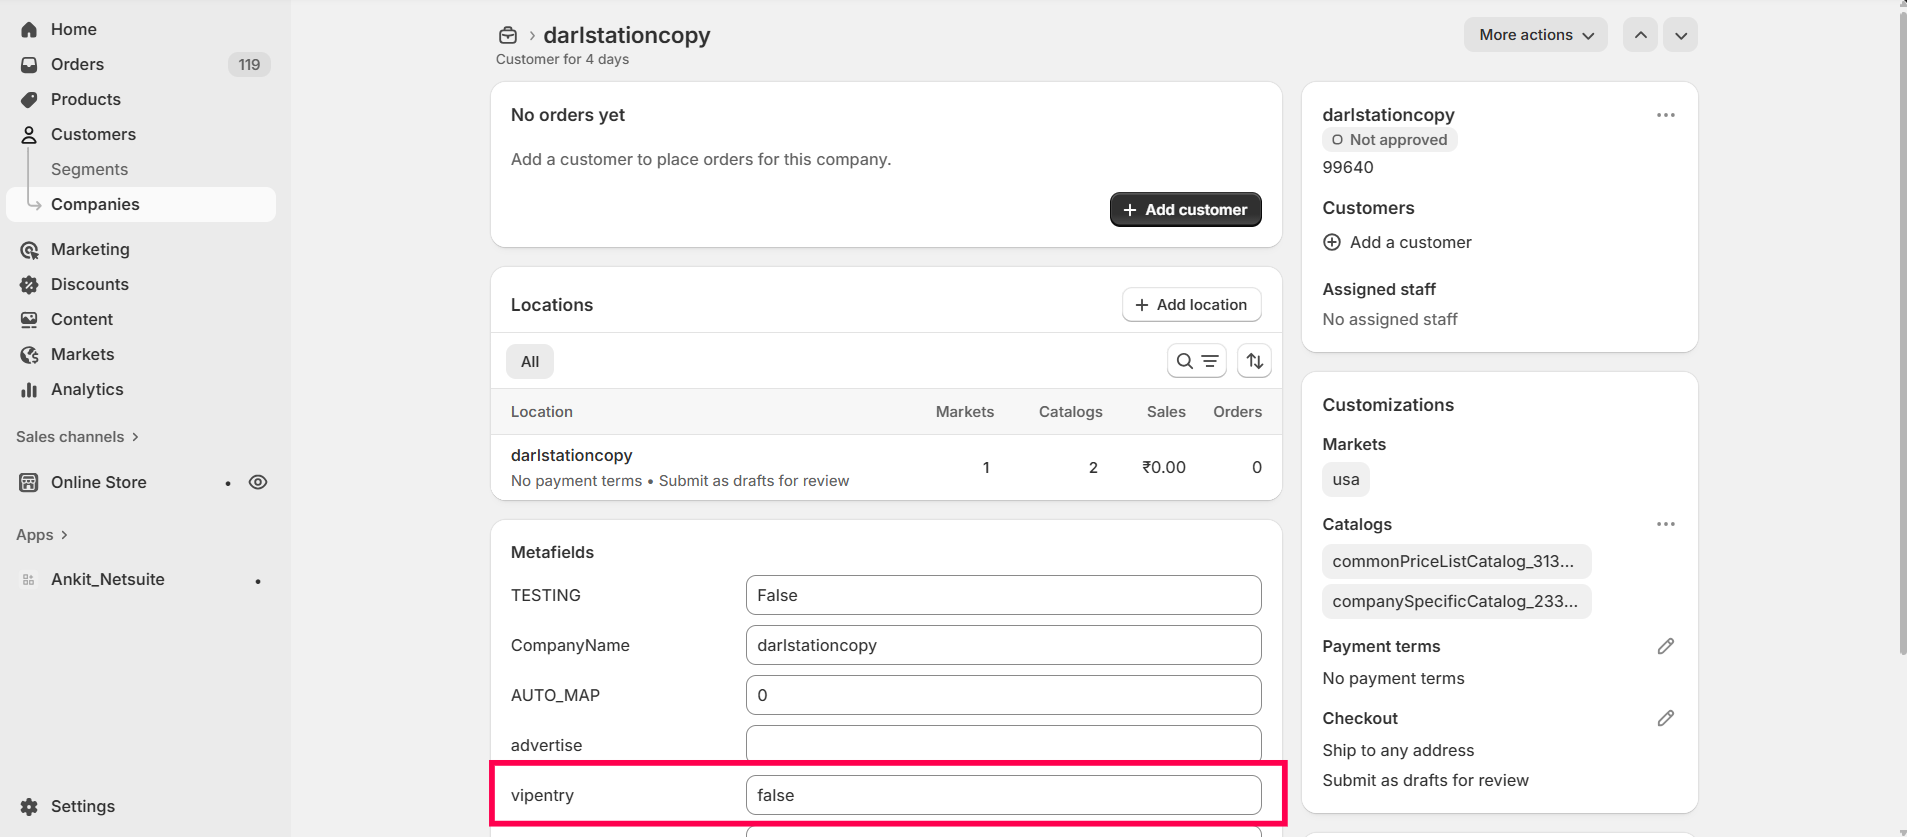1907x837 pixels.
Task: Expand the Apps section
Action: pos(42,535)
